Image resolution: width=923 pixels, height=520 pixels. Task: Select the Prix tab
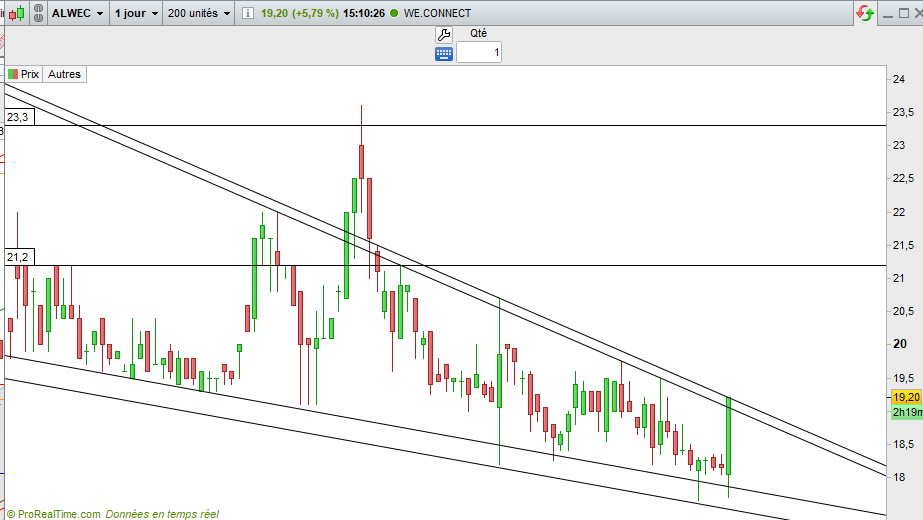pyautogui.click(x=24, y=74)
